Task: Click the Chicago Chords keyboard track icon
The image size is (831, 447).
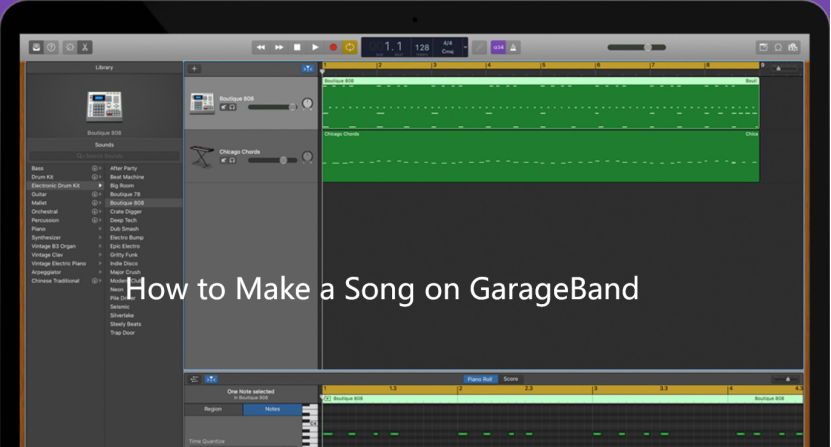Action: (202, 156)
